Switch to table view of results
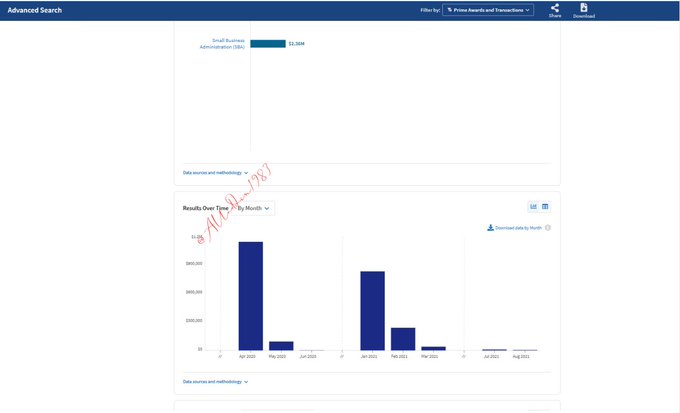 pyautogui.click(x=545, y=207)
